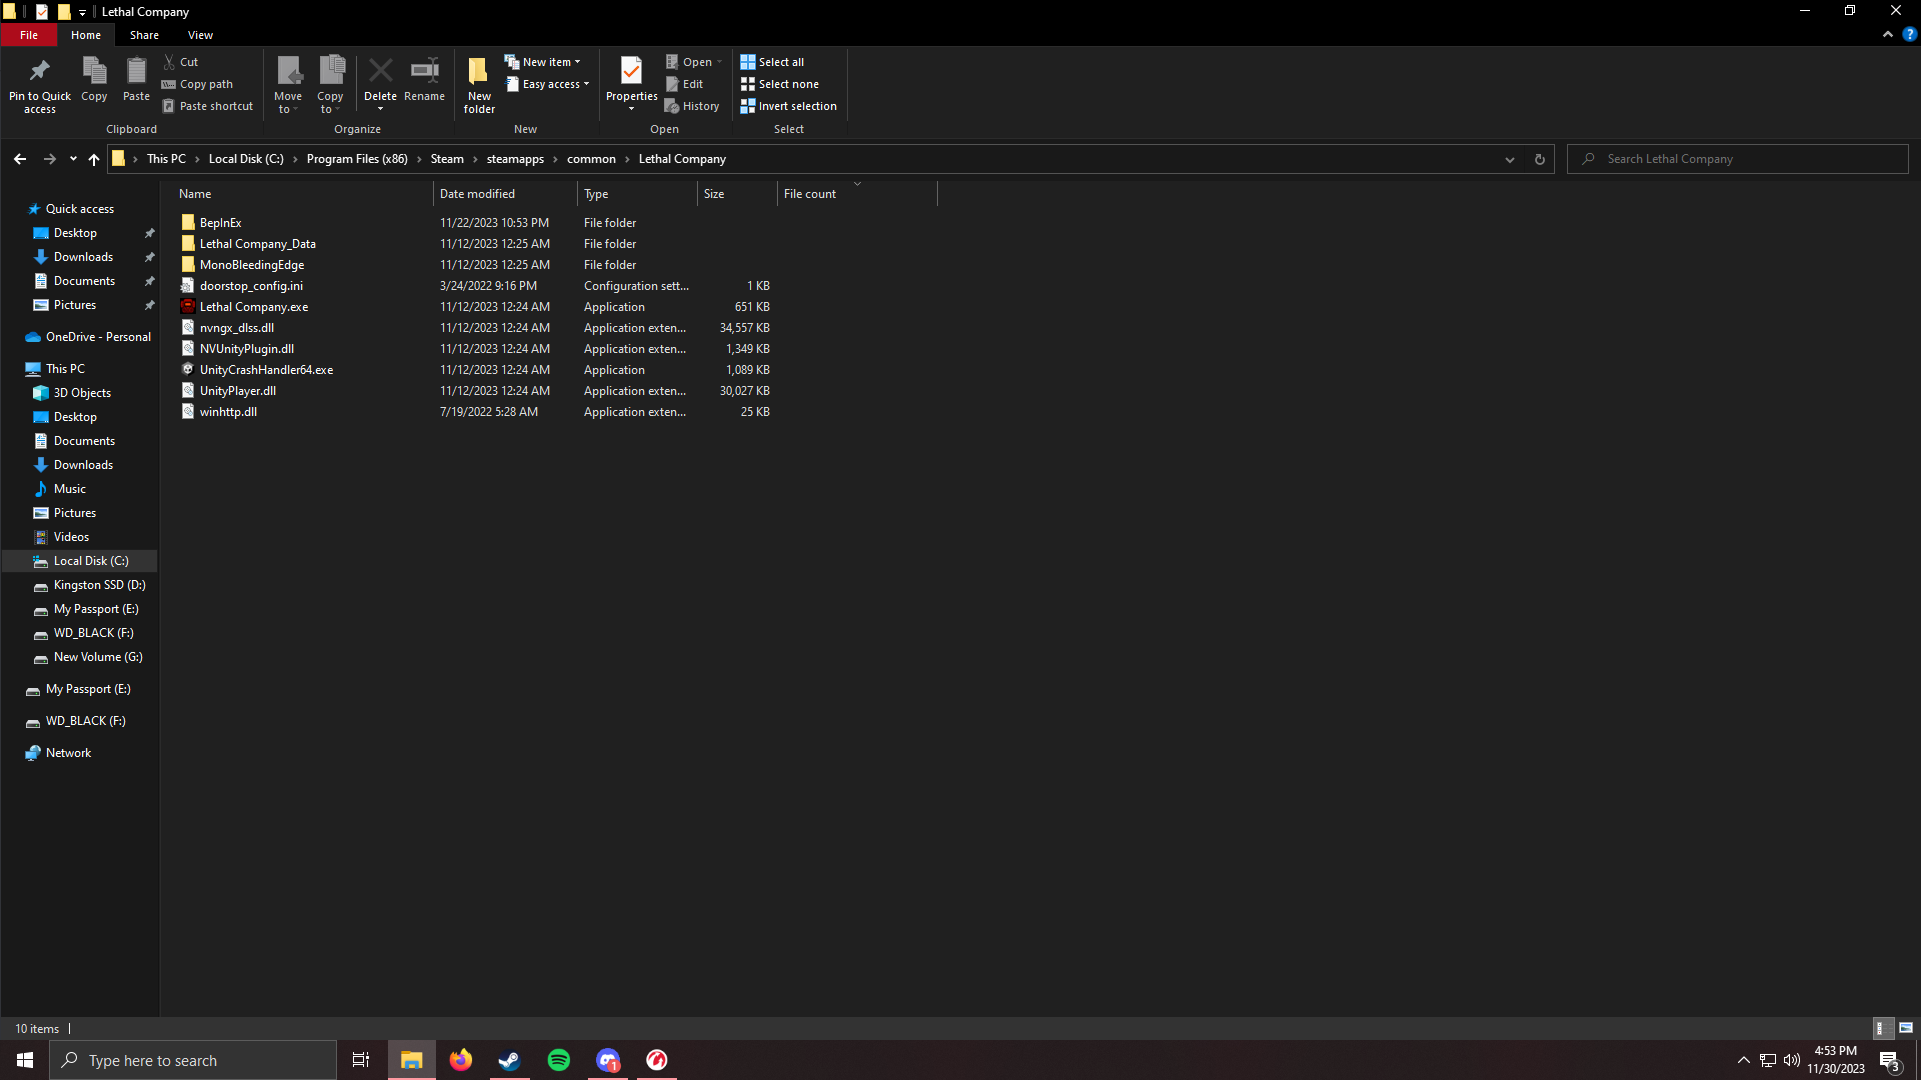Collapse the ribbon with the chevron
This screenshot has height=1080, width=1921.
1887,34
